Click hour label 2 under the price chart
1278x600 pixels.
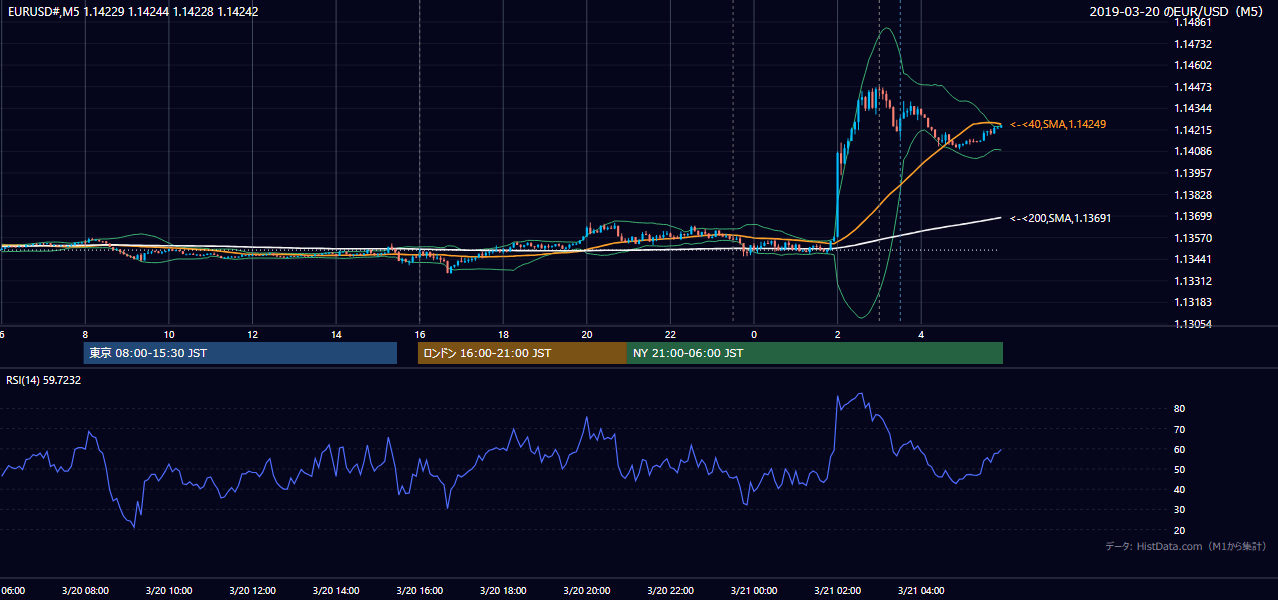click(x=838, y=334)
